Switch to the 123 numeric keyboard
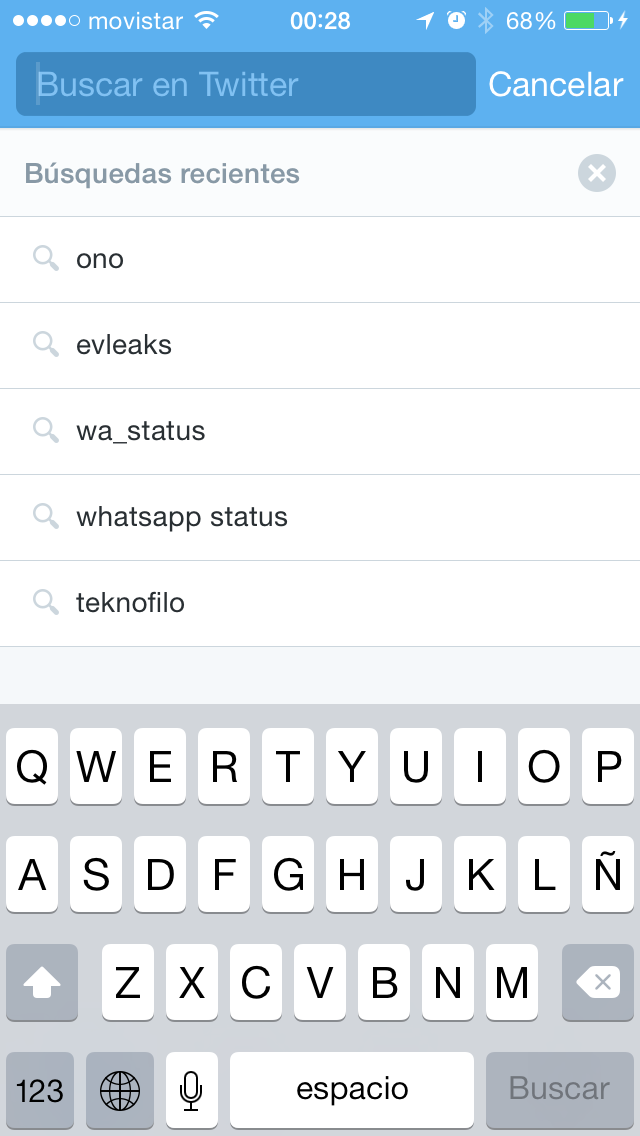 (x=40, y=1089)
